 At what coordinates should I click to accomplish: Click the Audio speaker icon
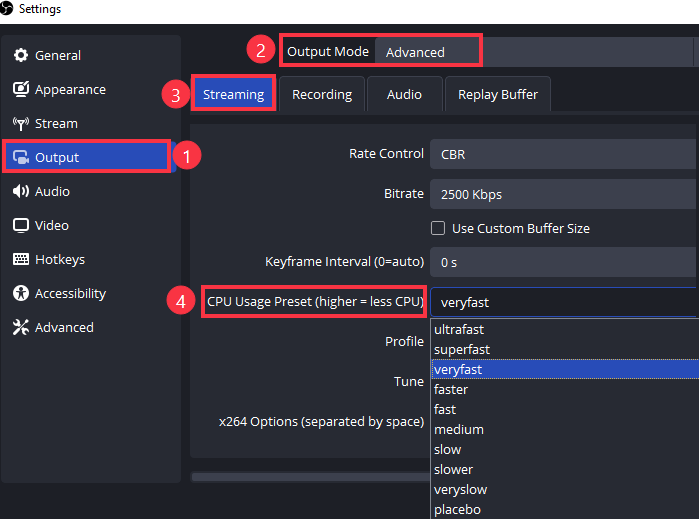click(x=21, y=191)
